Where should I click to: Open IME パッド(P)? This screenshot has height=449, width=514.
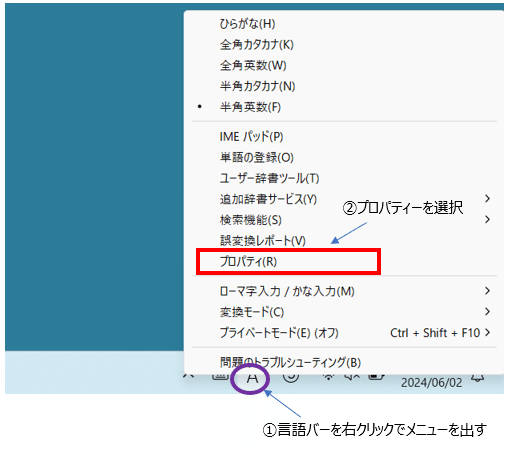click(x=251, y=137)
